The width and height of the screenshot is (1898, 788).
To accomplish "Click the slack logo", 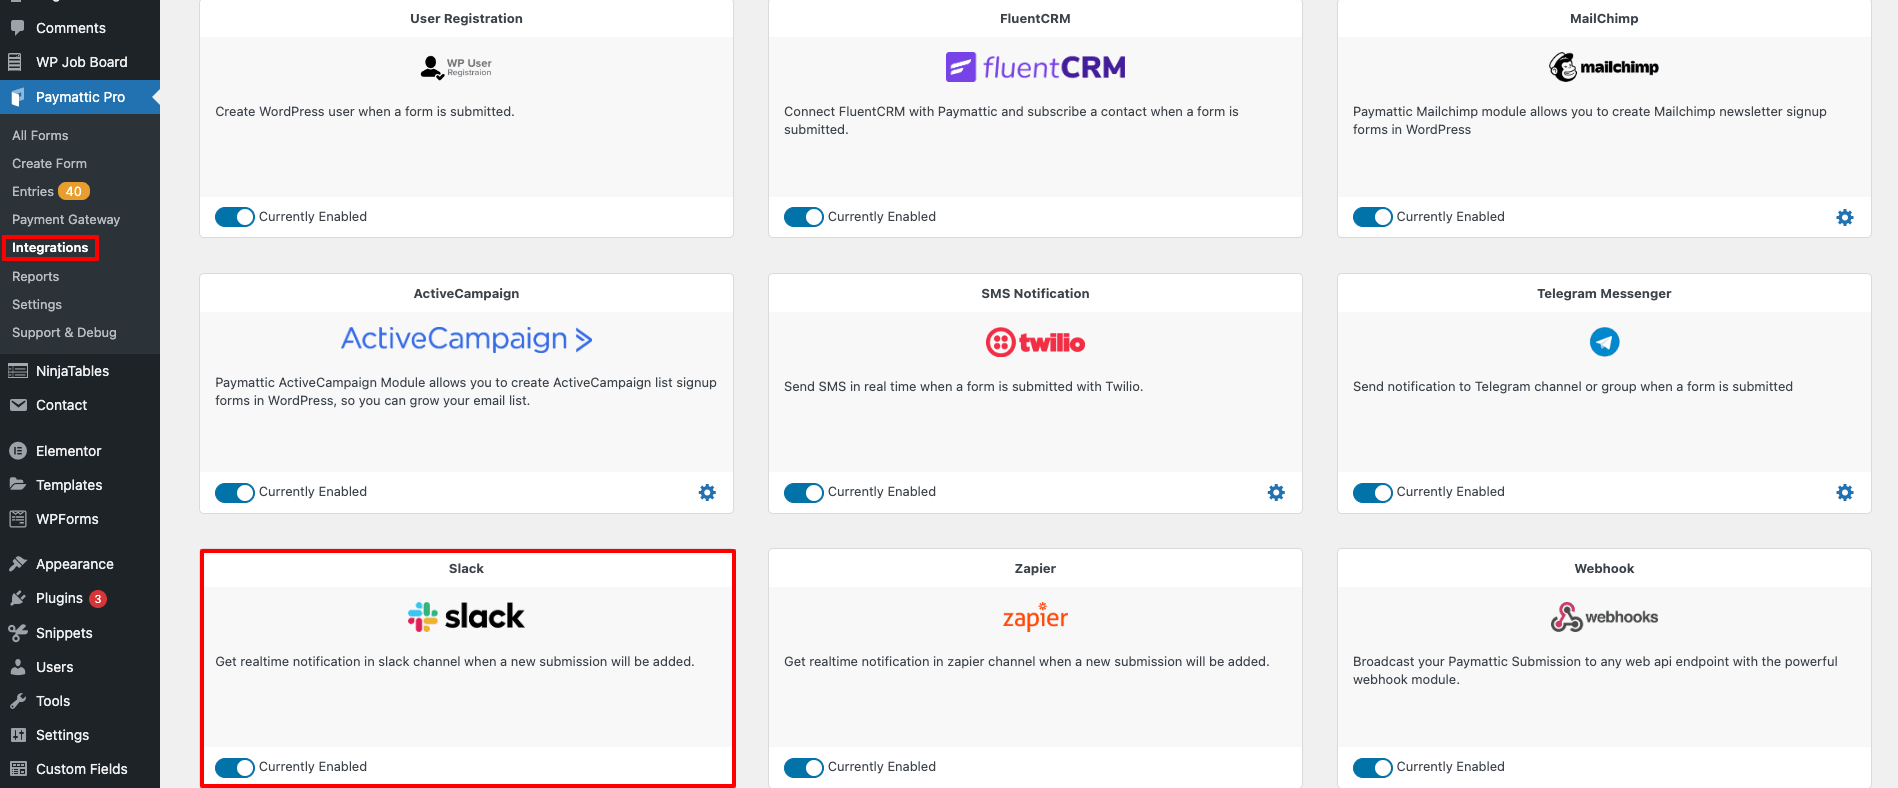I will tap(466, 616).
